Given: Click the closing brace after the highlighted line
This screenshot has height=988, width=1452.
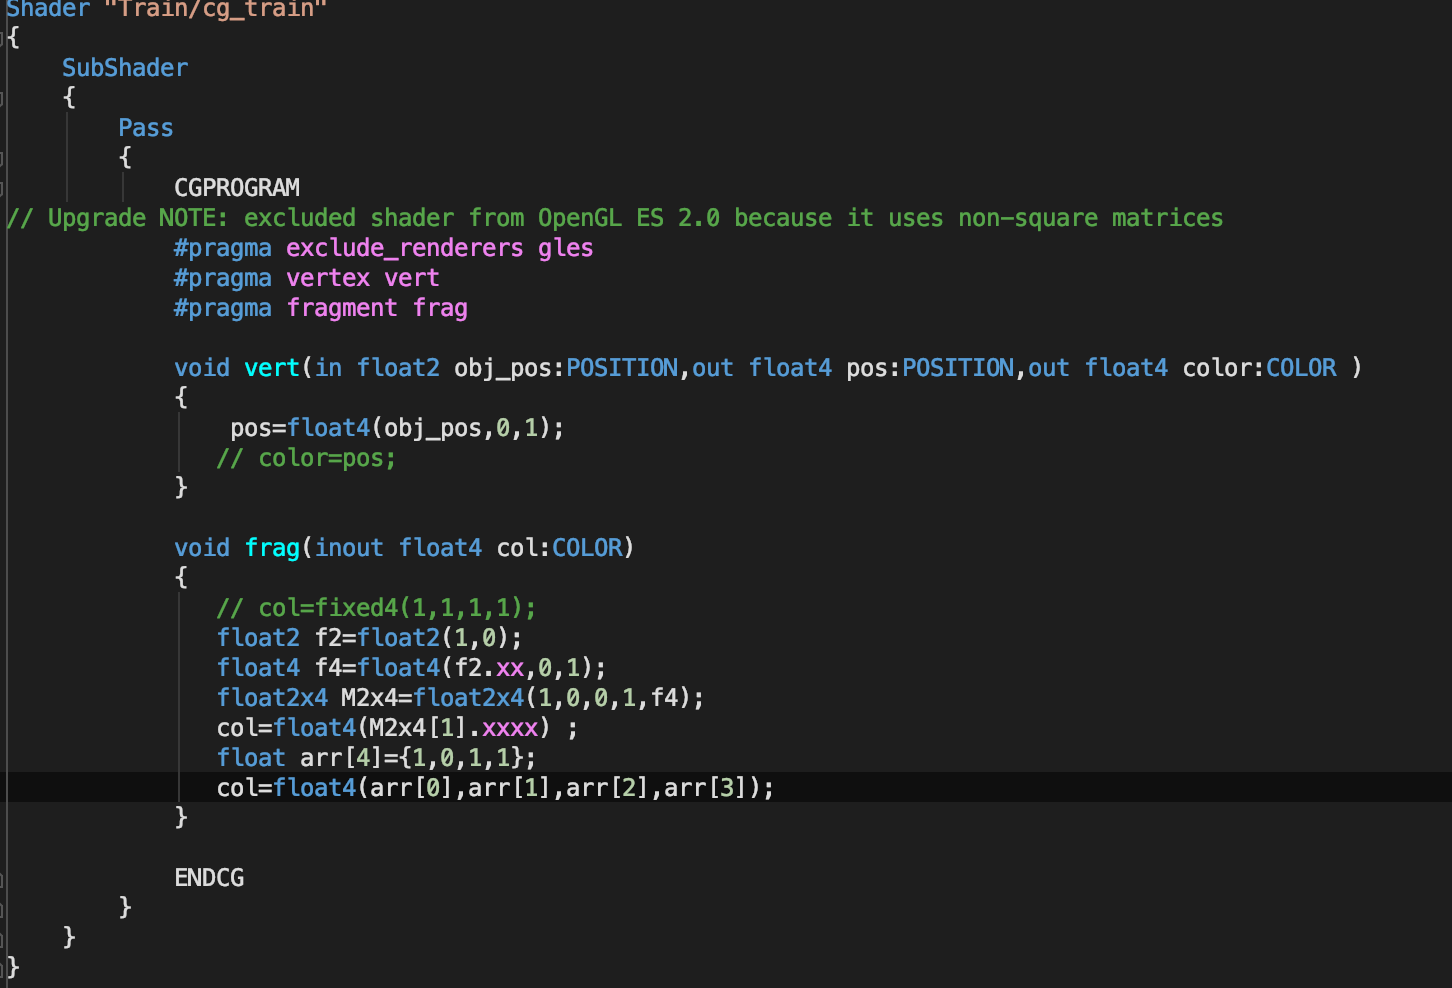Looking at the screenshot, I should click(181, 818).
